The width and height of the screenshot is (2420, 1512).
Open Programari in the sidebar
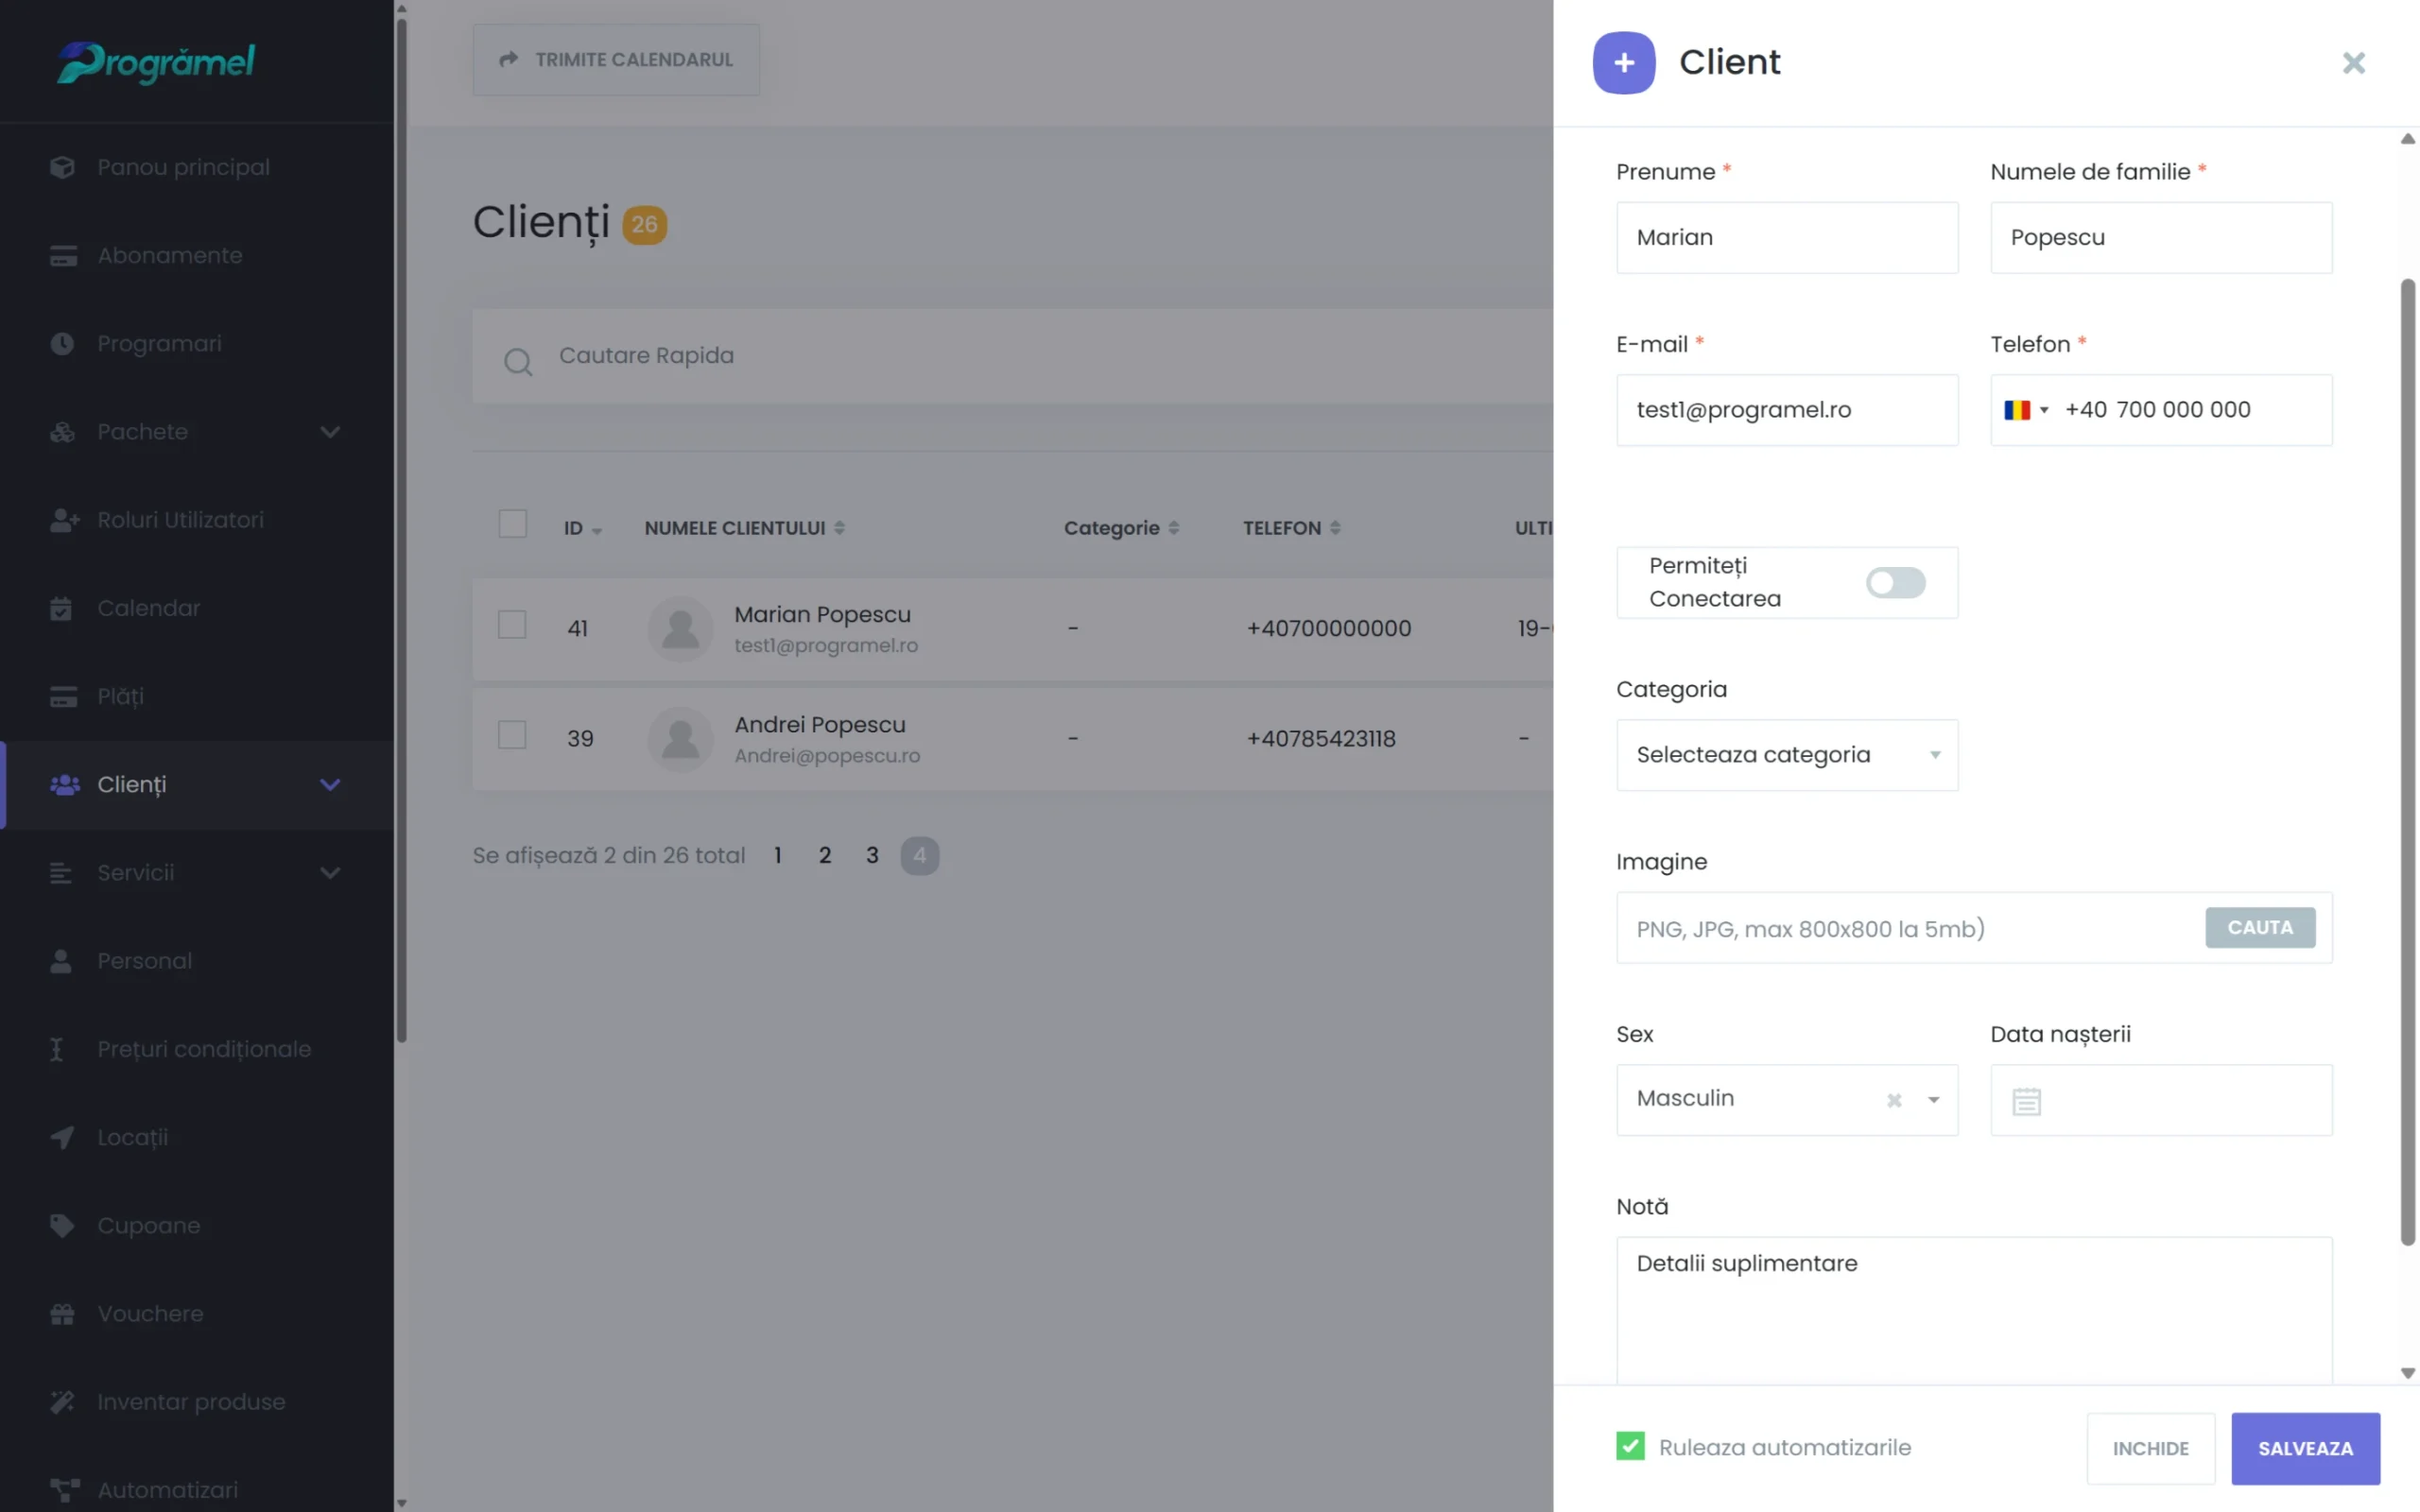pyautogui.click(x=160, y=344)
